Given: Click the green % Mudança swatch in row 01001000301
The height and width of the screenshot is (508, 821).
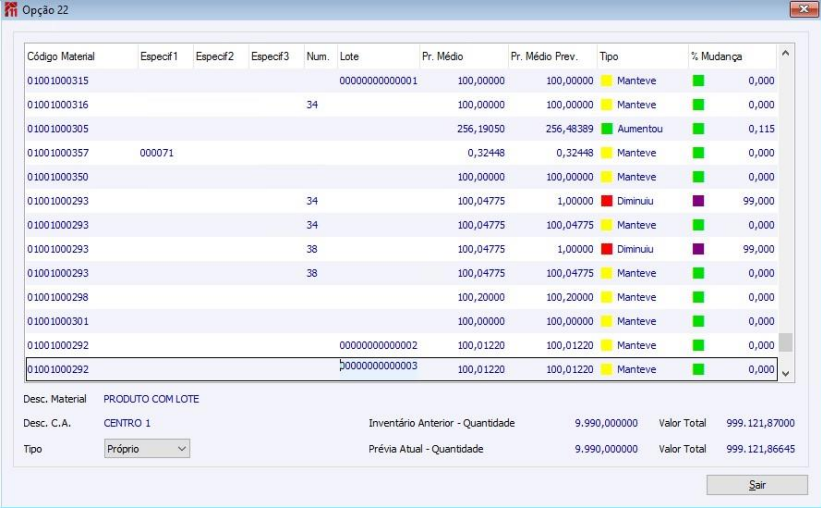Looking at the screenshot, I should [x=698, y=322].
